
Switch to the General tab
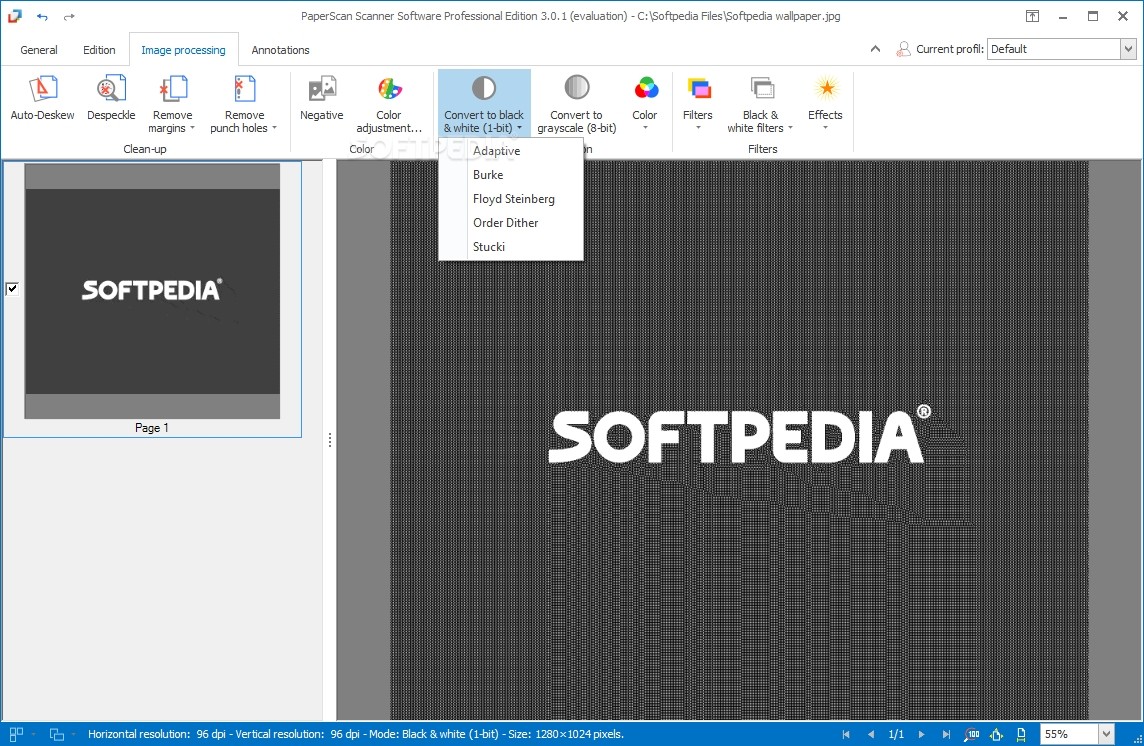[x=39, y=50]
